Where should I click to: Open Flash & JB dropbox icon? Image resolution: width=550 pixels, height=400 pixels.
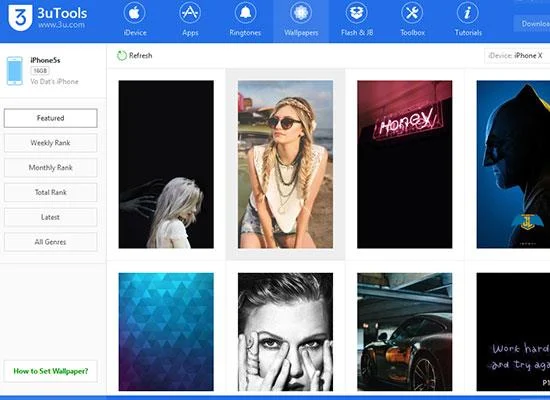[x=357, y=13]
